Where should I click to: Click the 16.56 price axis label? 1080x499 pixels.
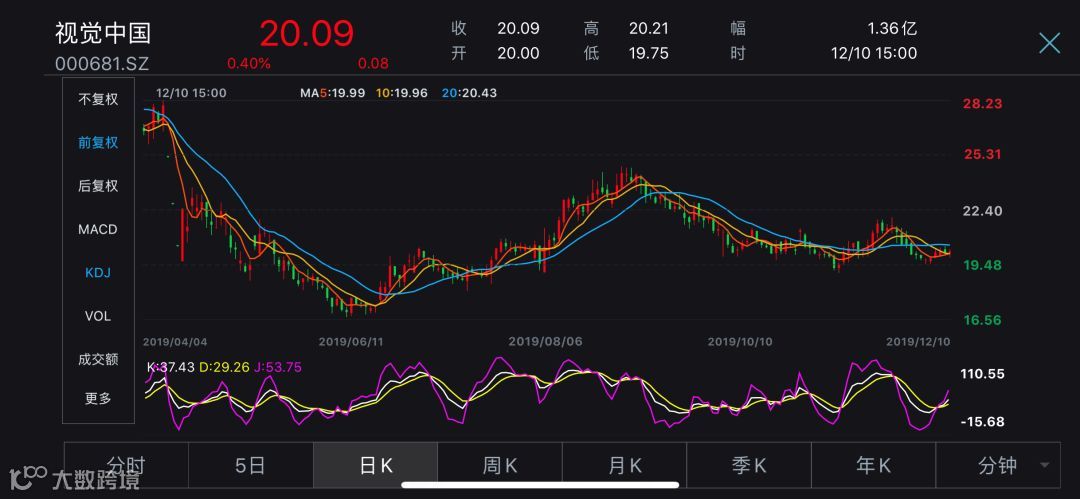983,320
